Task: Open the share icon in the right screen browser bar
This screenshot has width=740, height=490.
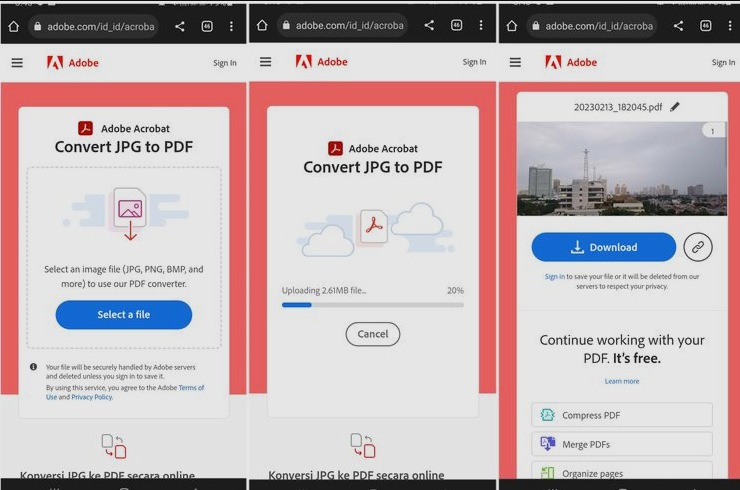Action: coord(678,25)
